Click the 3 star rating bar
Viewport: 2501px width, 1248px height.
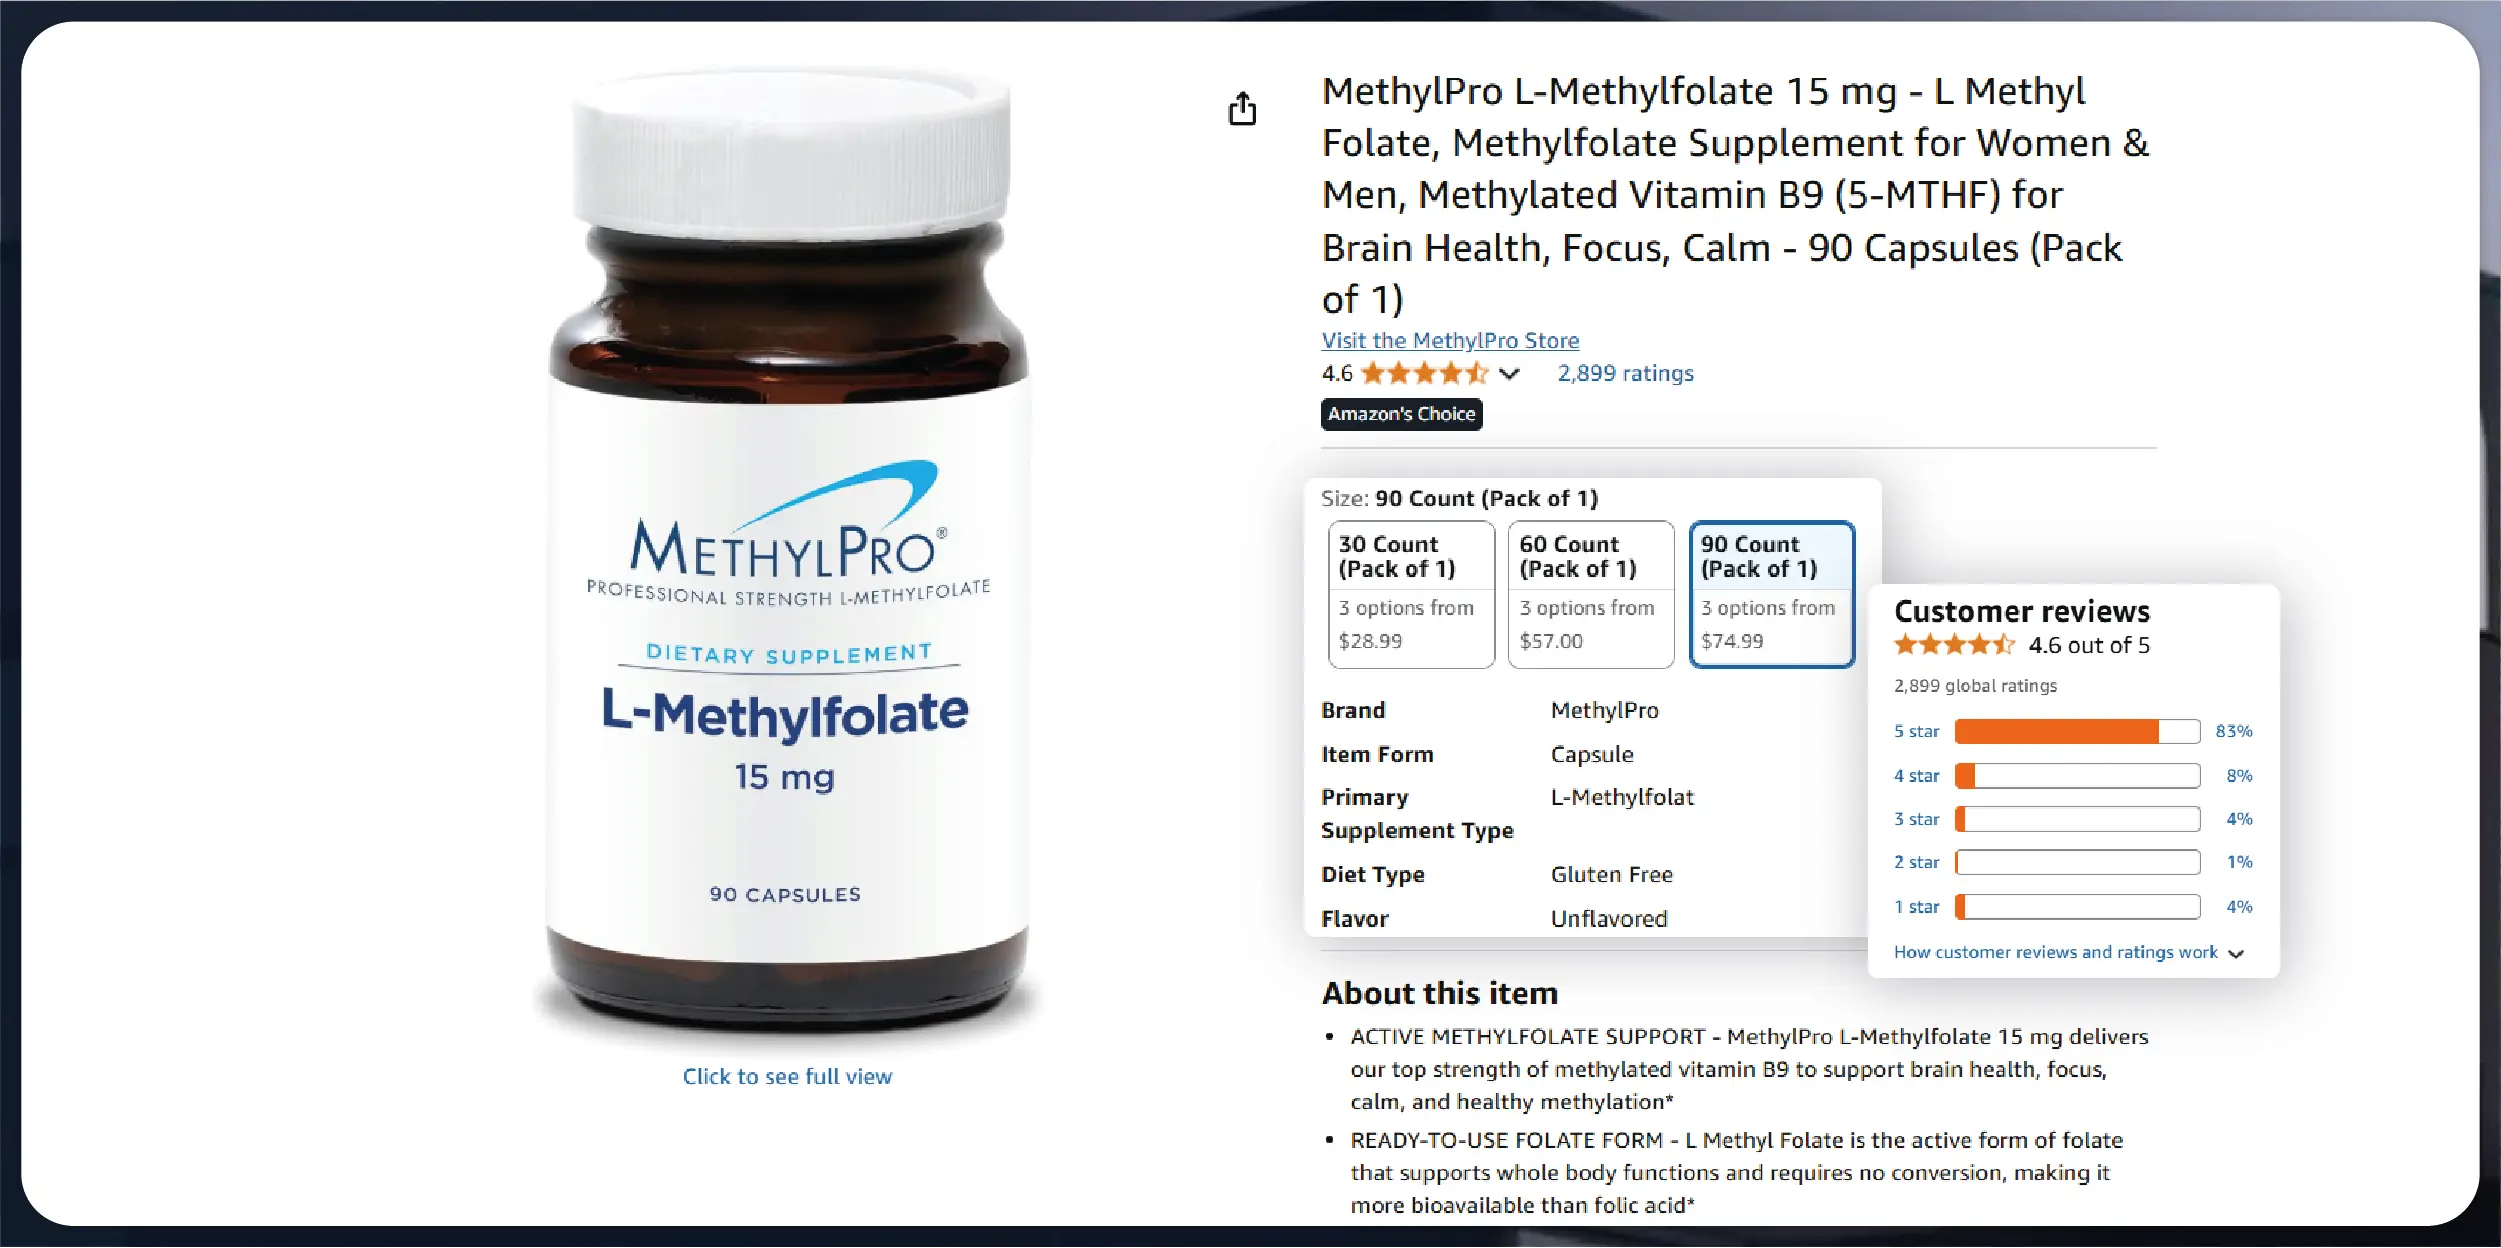click(2077, 819)
